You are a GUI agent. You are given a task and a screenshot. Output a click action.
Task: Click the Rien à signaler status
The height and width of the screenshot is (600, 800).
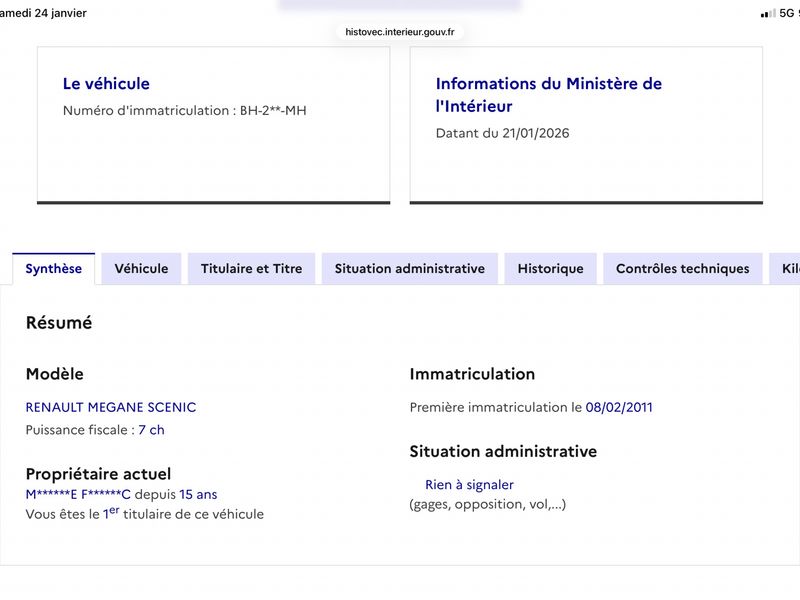(469, 485)
